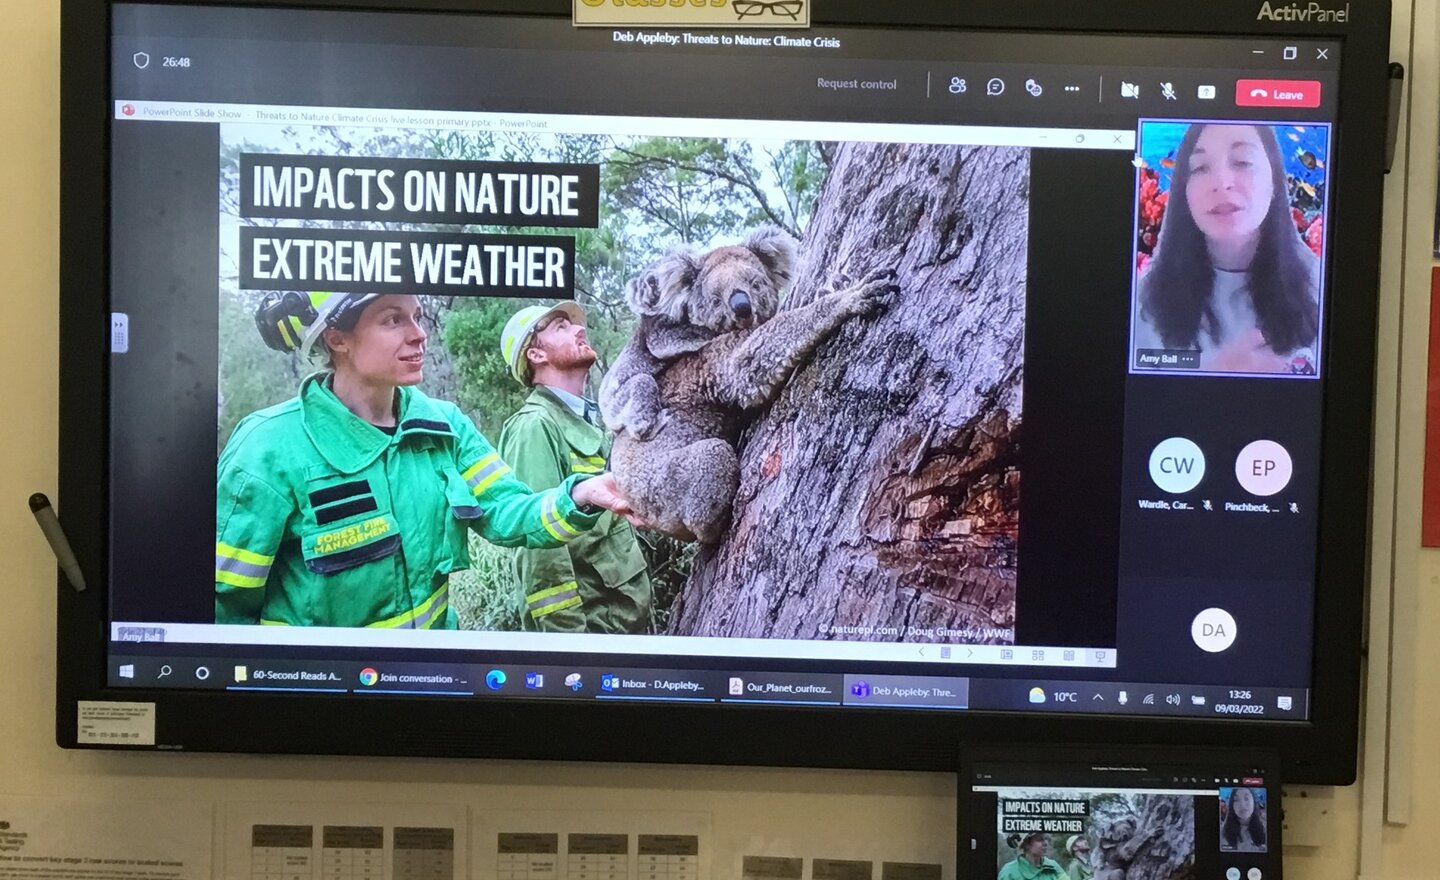
Task: Switch to reading view via its icon
Action: (x=1070, y=656)
